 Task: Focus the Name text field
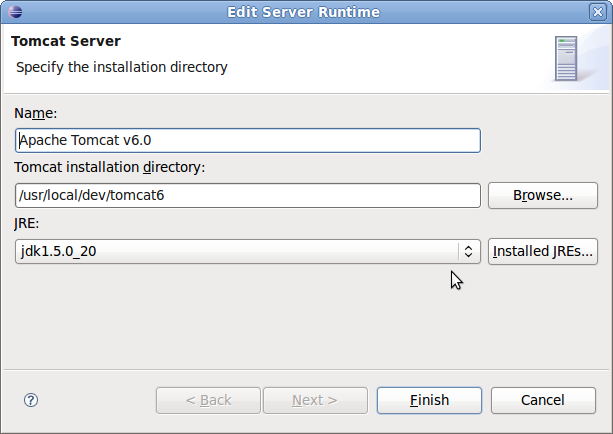click(248, 140)
